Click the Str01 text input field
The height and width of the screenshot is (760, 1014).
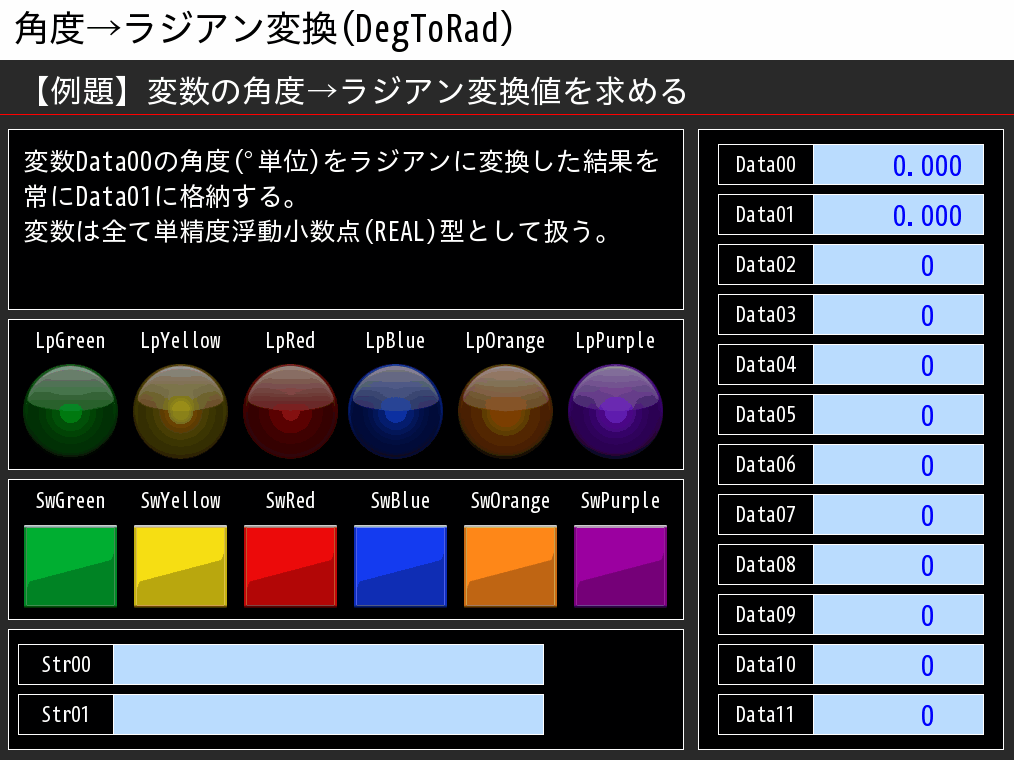[329, 715]
